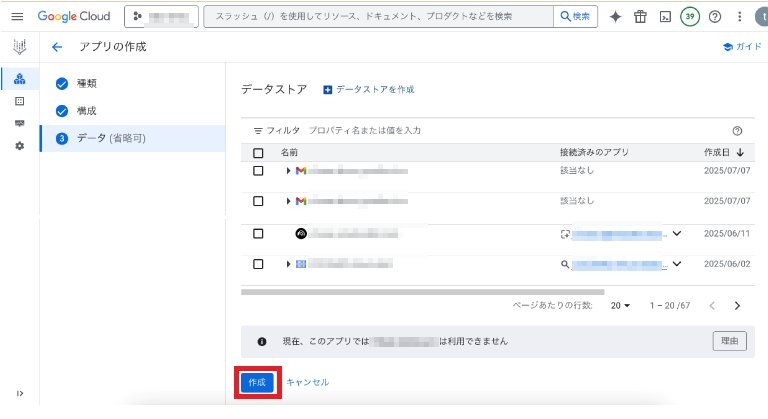
Task: Click the Gemini sparkle icon
Action: (x=615, y=17)
